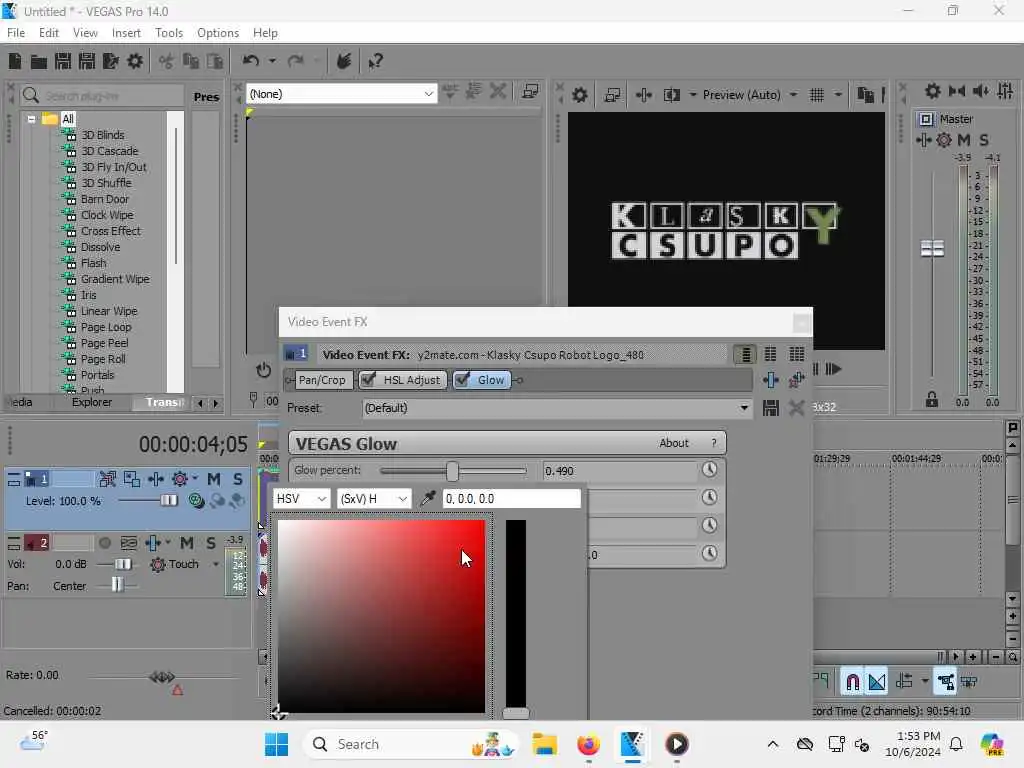Click the New project icon
The width and height of the screenshot is (1024, 768).
pyautogui.click(x=14, y=61)
